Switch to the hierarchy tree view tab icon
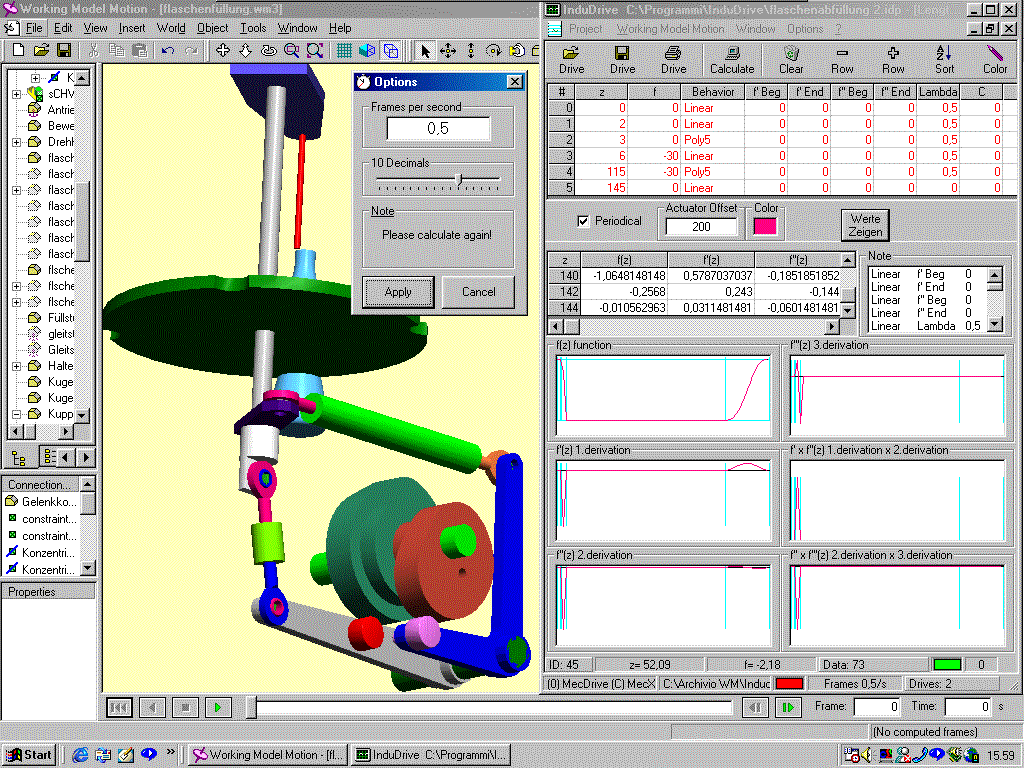 pyautogui.click(x=19, y=458)
